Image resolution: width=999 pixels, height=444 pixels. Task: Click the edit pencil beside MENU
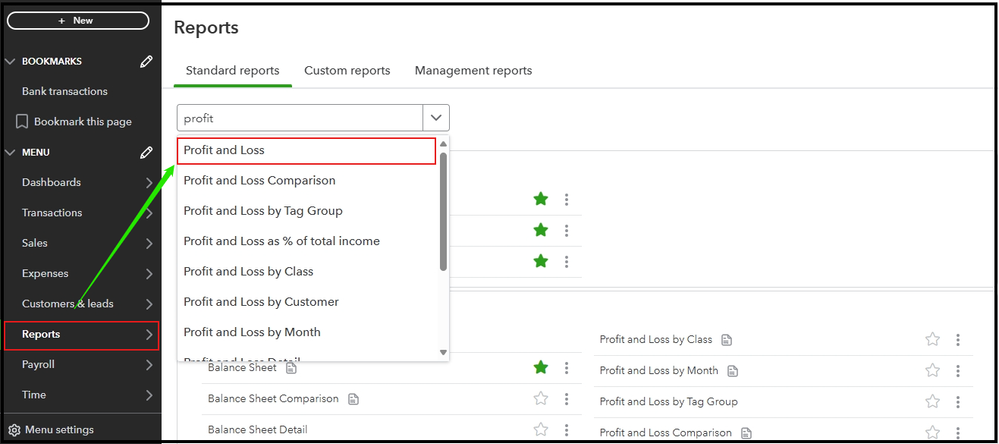[x=147, y=152]
